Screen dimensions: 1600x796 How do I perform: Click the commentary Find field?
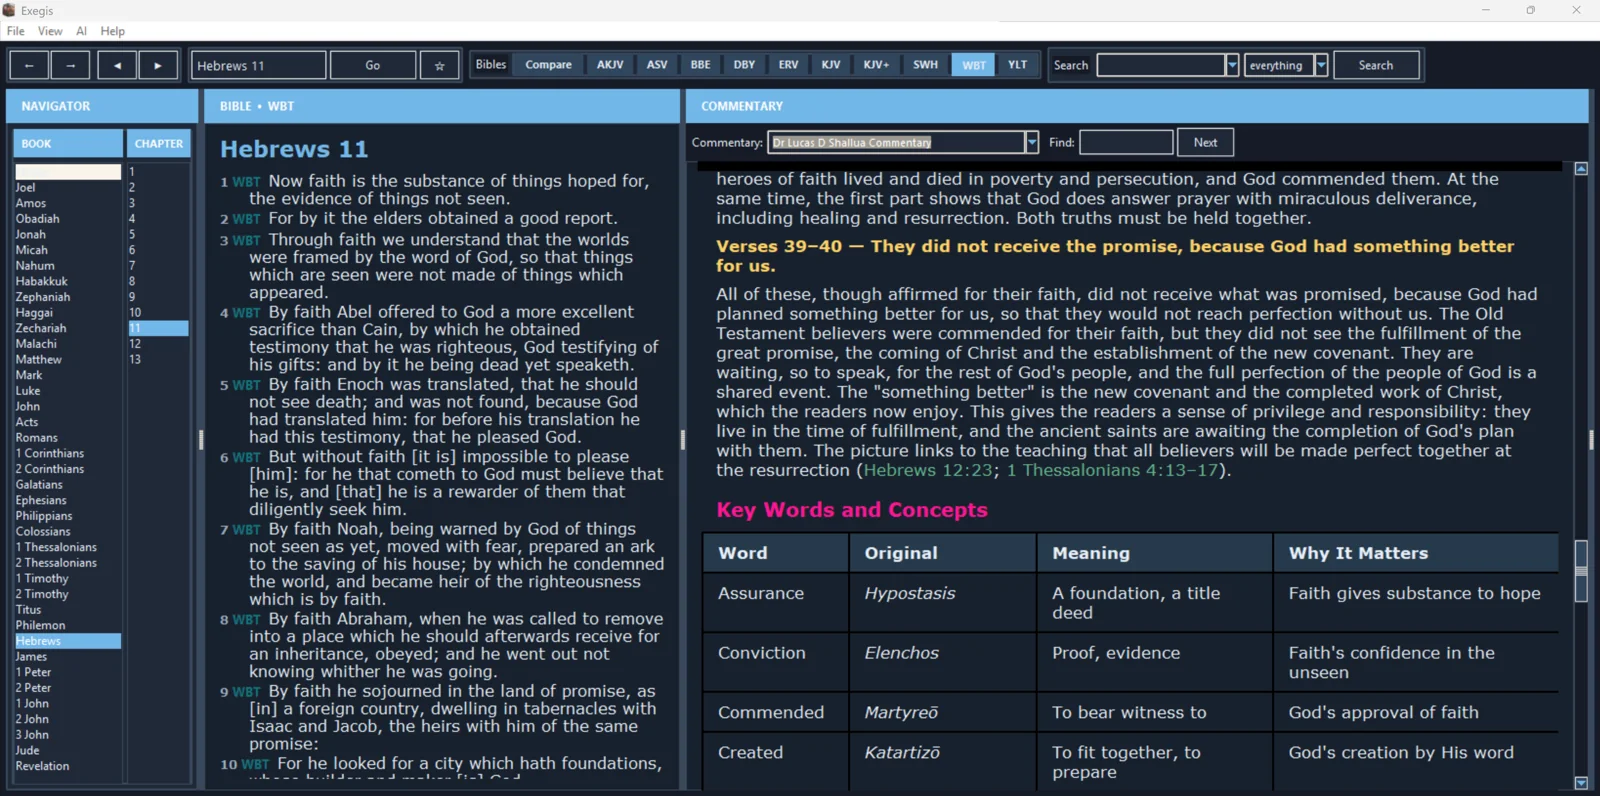tap(1126, 142)
